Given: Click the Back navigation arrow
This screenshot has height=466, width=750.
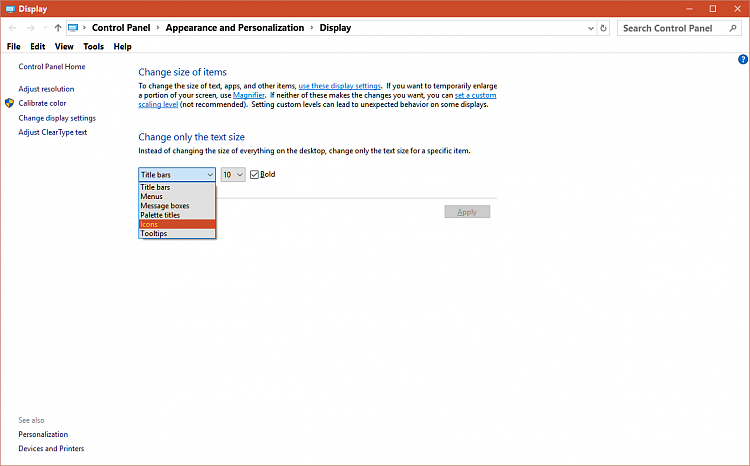Looking at the screenshot, I should tap(13, 28).
